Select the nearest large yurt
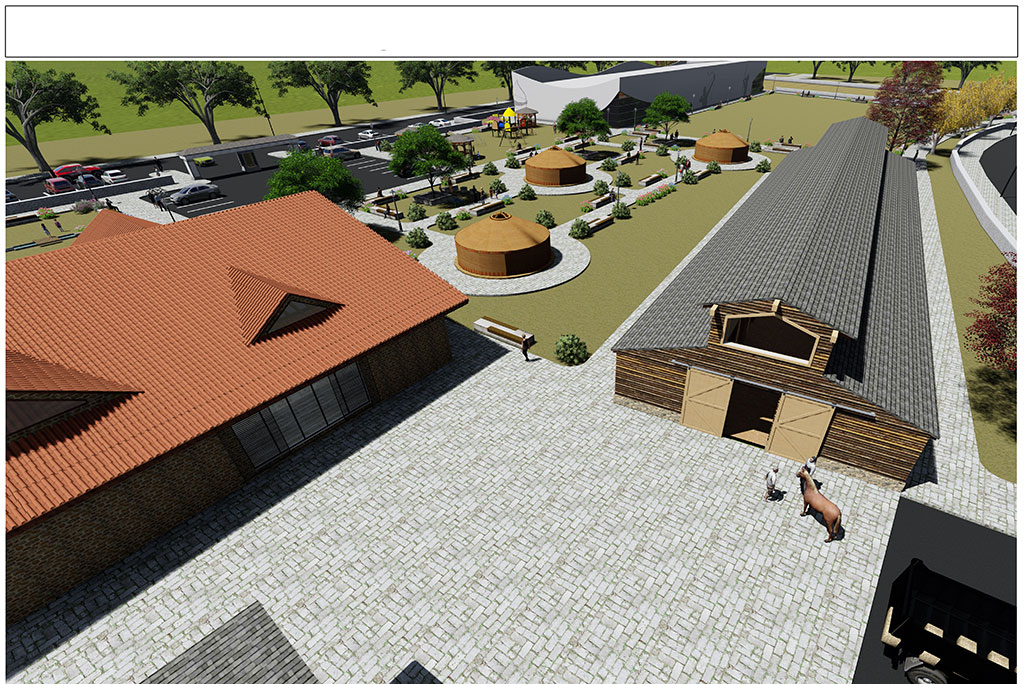The image size is (1024, 684). pyautogui.click(x=502, y=246)
